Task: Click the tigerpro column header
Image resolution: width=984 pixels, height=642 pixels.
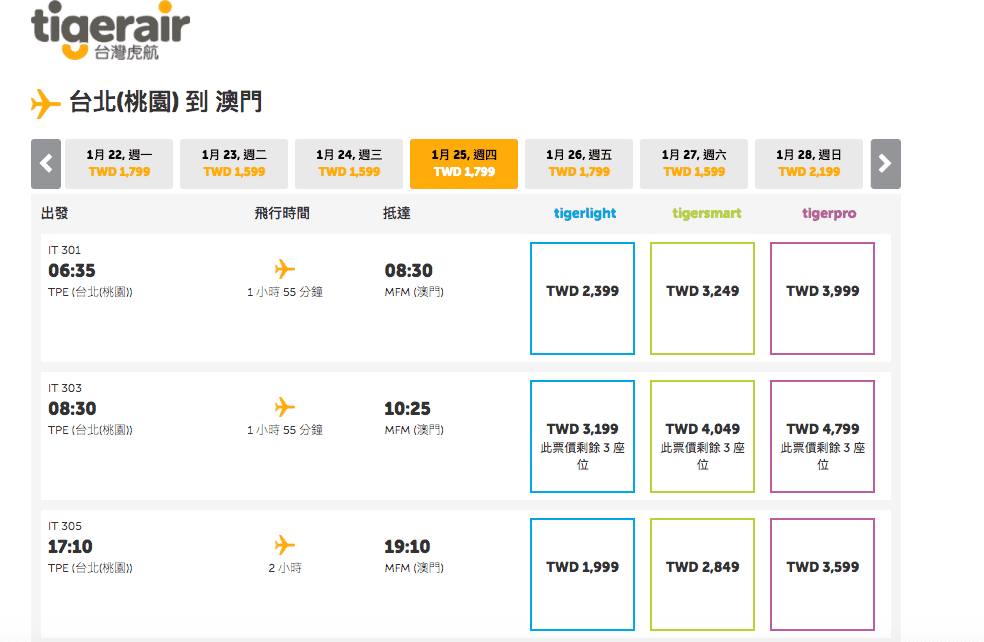Action: coord(829,213)
